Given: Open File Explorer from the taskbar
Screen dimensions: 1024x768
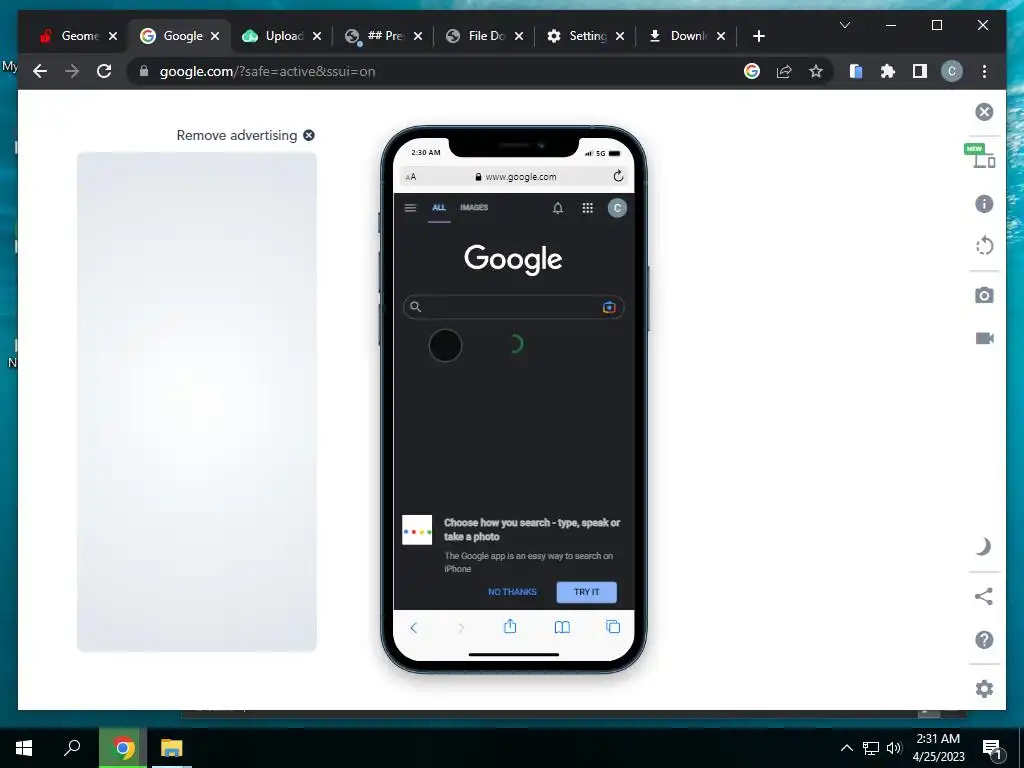Looking at the screenshot, I should [x=172, y=748].
